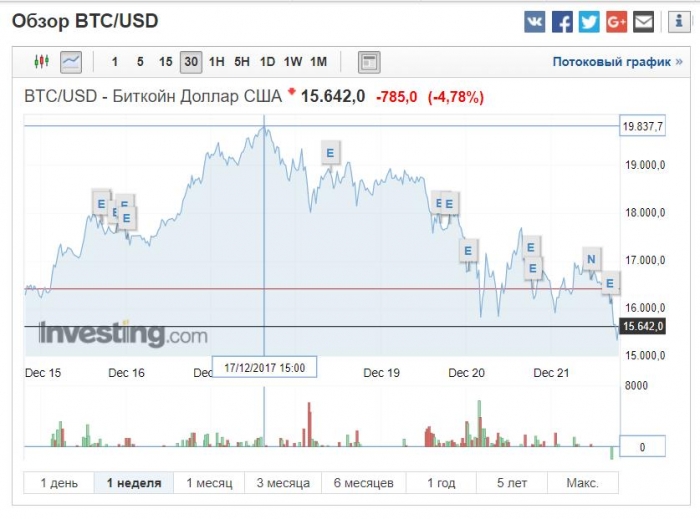Viewport: 700px width, 519px height.
Task: Click the 'E' event marker near 19.000
Action: point(330,152)
